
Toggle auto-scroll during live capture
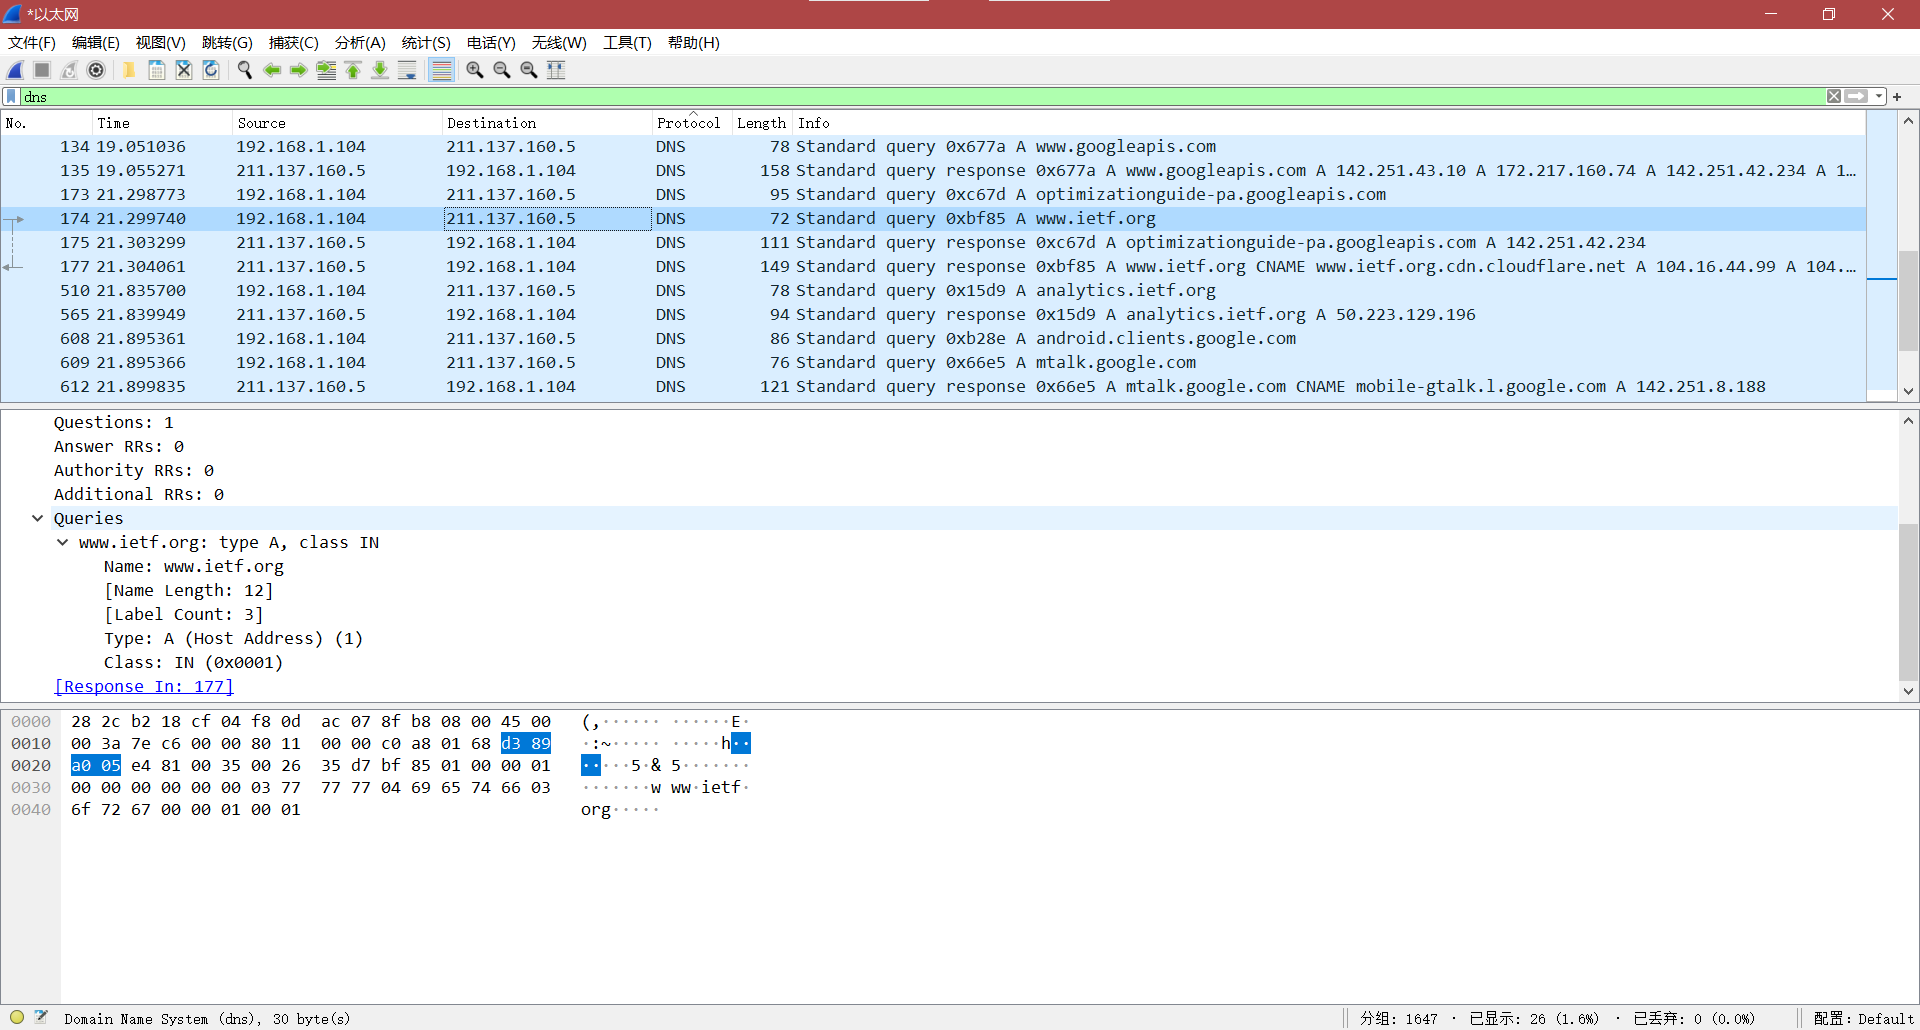(407, 70)
